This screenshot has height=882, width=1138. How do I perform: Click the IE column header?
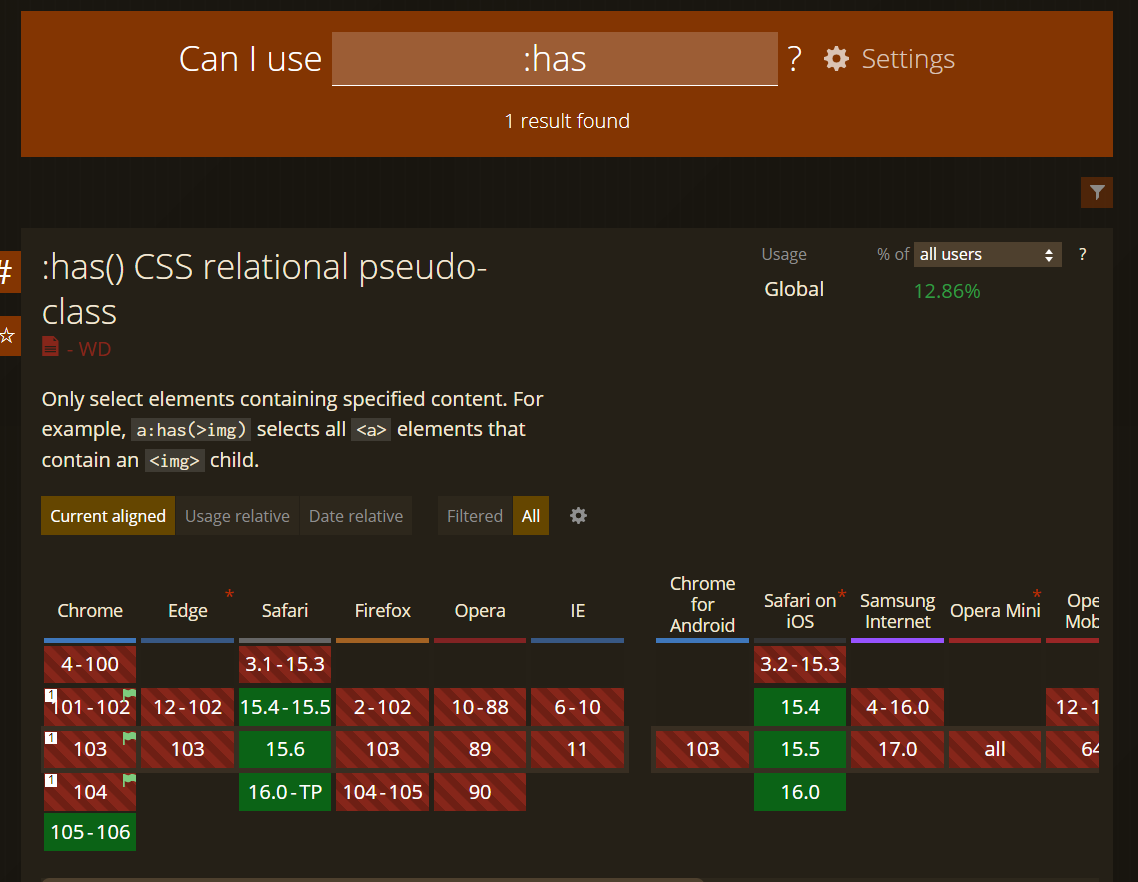(x=578, y=611)
